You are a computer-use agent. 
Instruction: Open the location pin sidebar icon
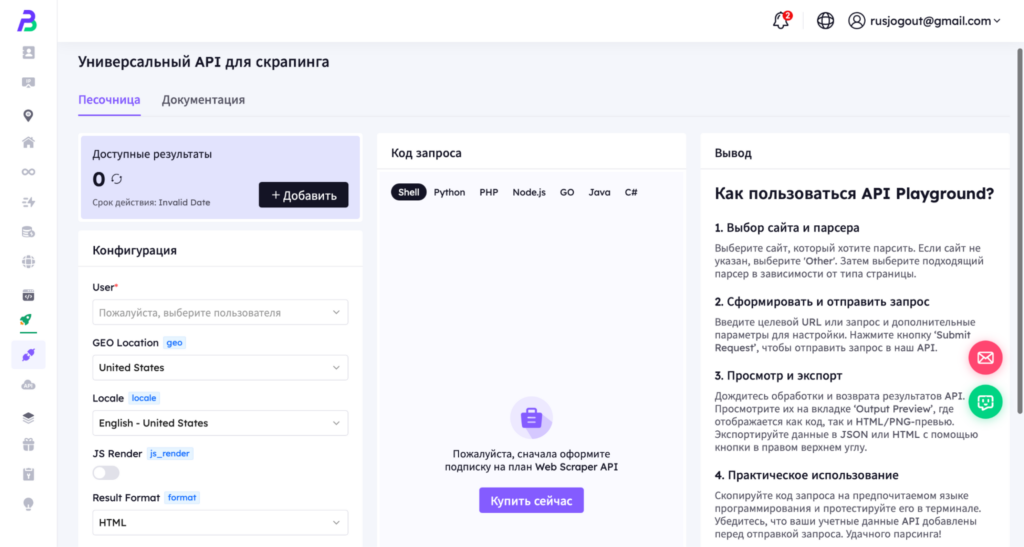pyautogui.click(x=28, y=116)
